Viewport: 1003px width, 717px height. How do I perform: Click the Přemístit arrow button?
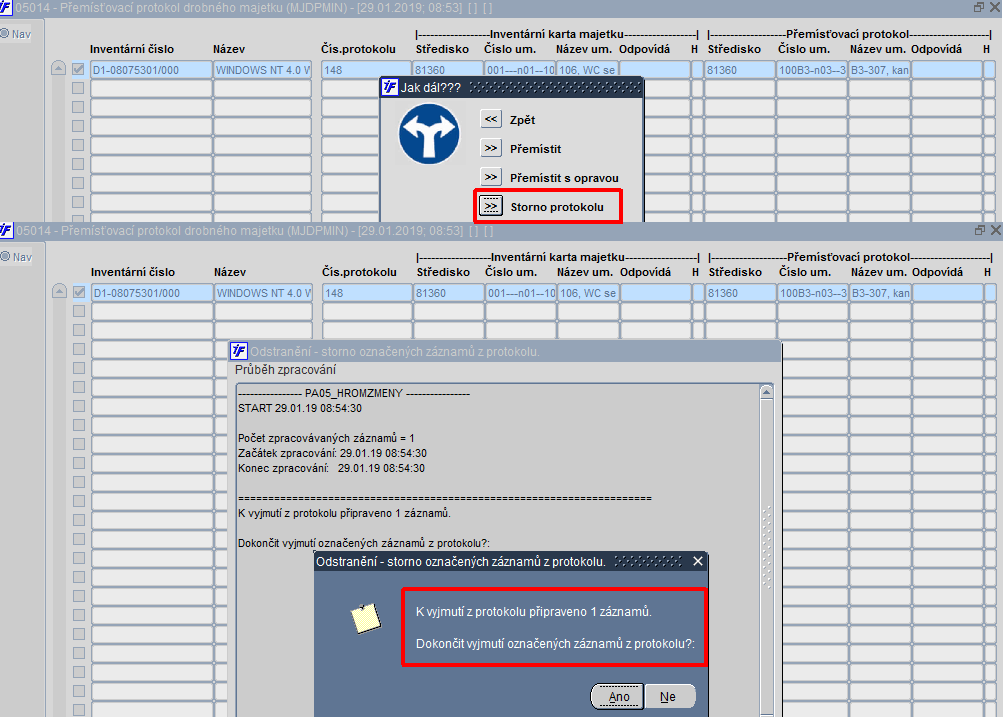[491, 148]
